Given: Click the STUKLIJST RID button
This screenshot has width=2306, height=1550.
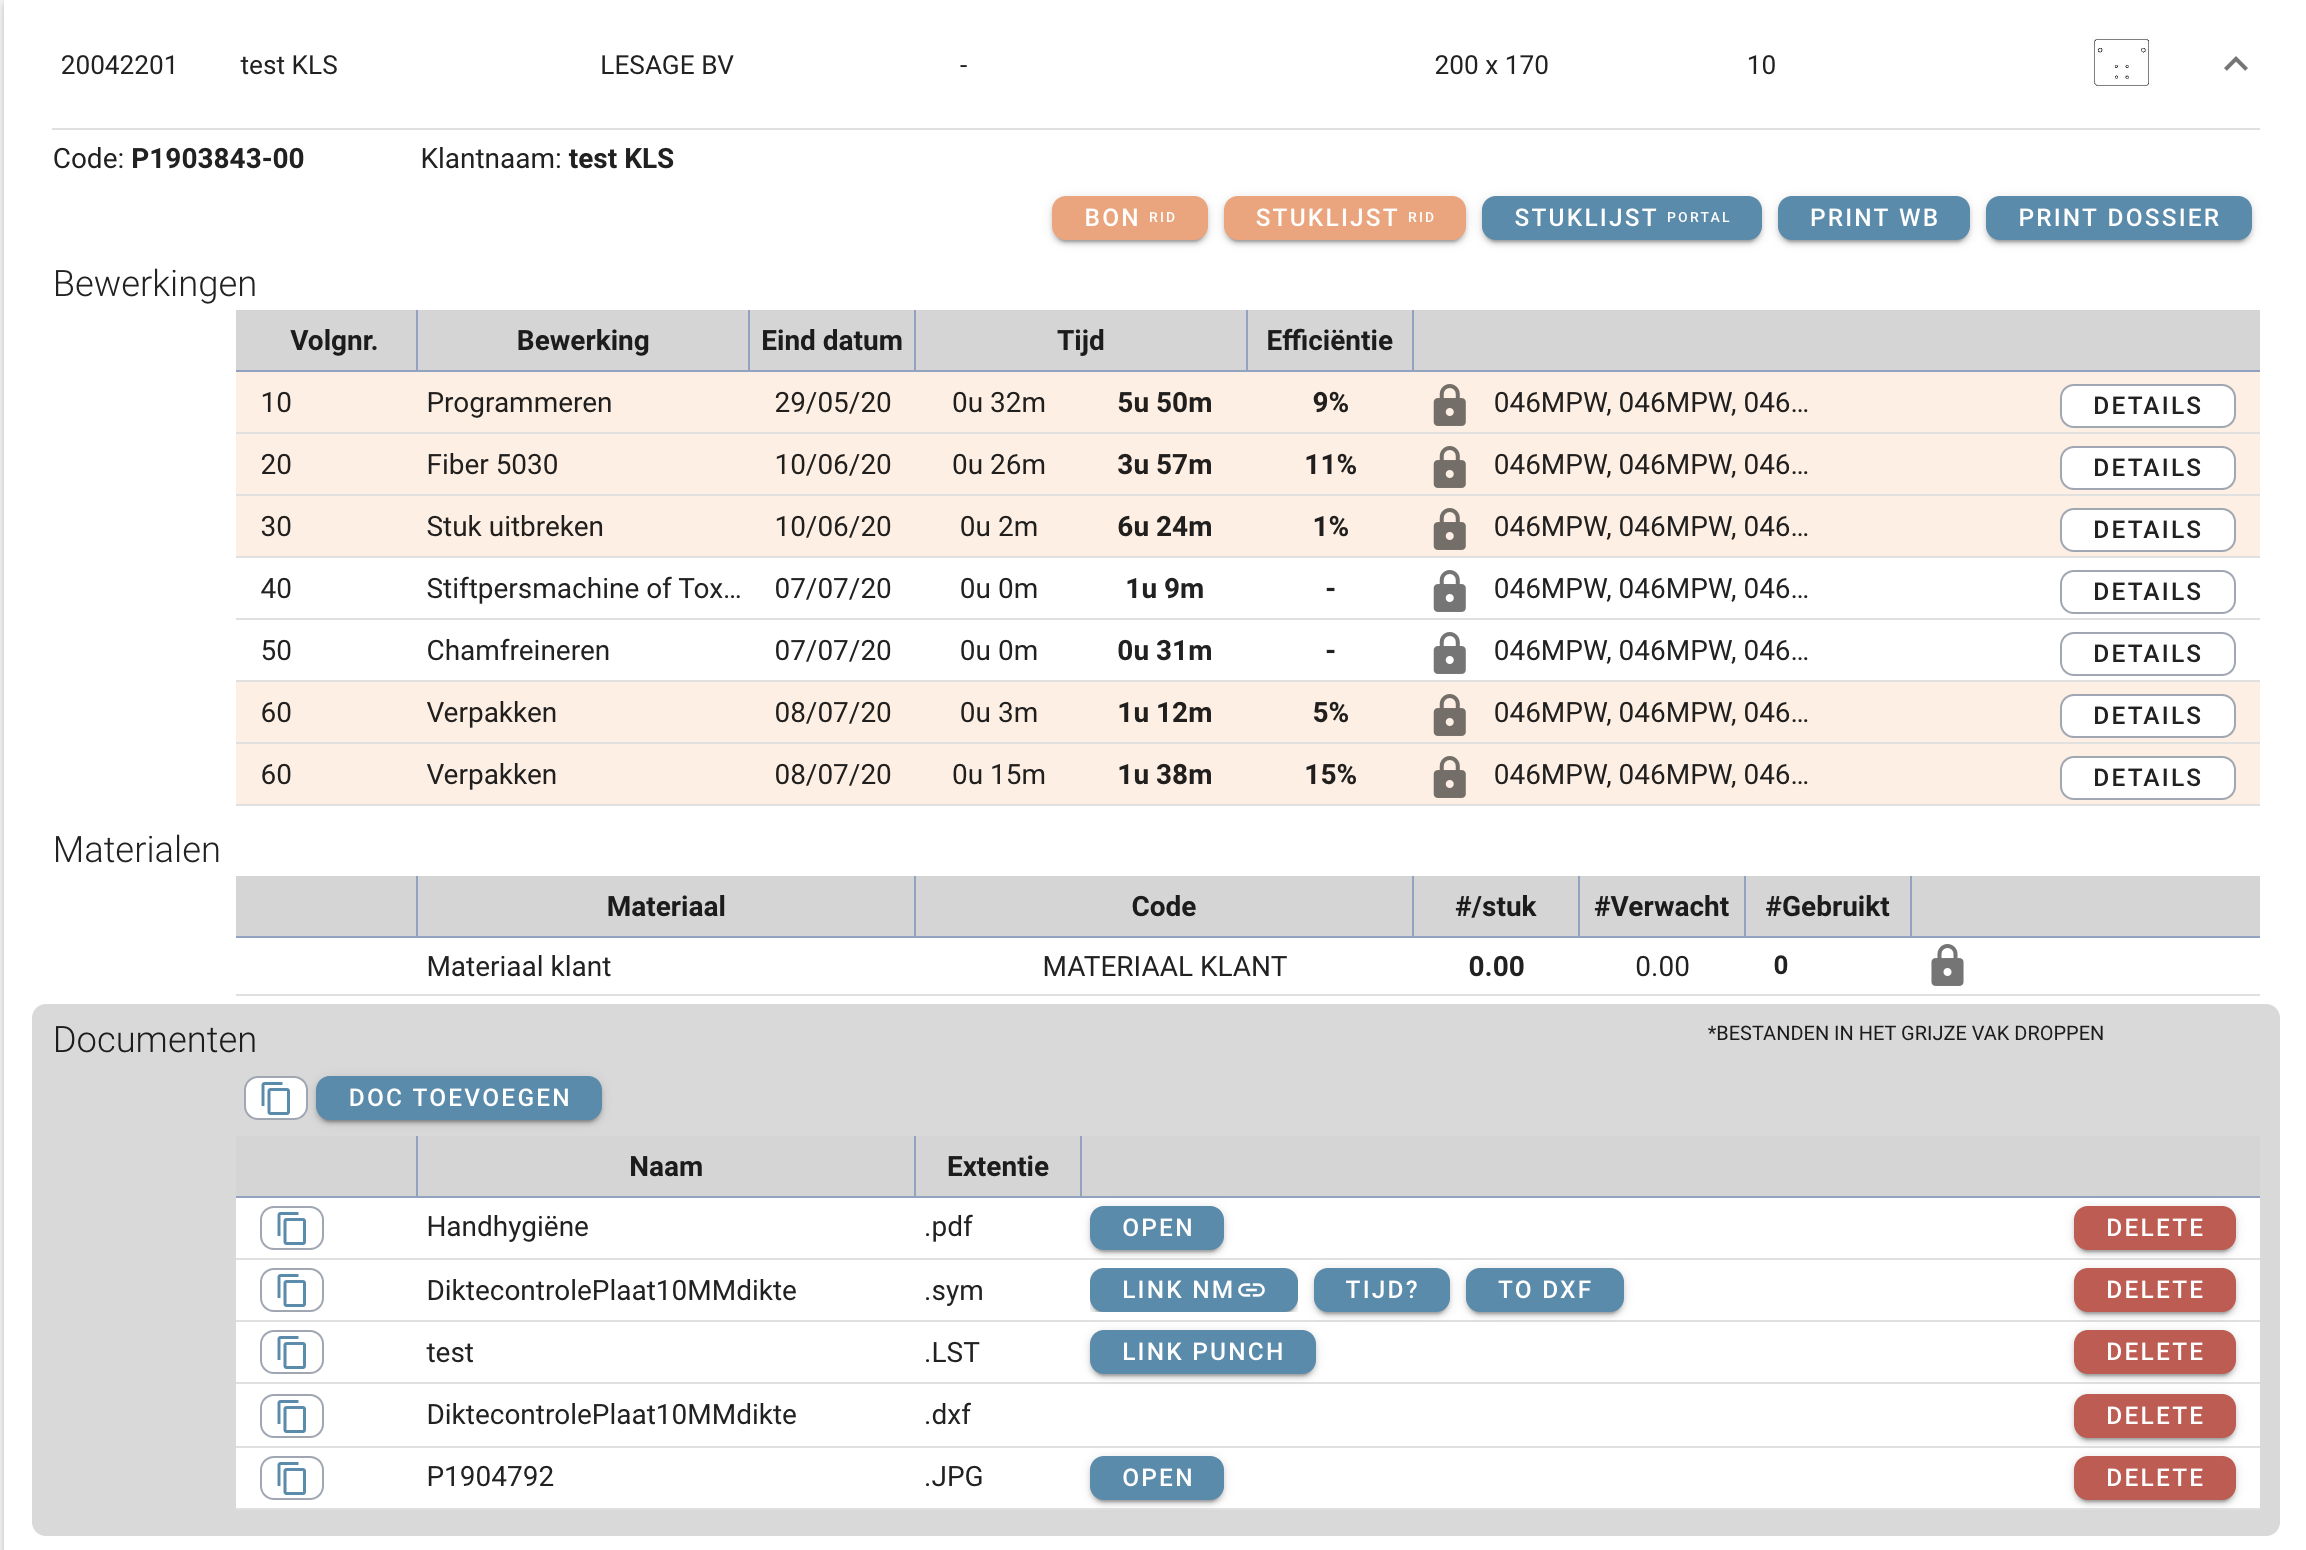Looking at the screenshot, I should pos(1345,218).
